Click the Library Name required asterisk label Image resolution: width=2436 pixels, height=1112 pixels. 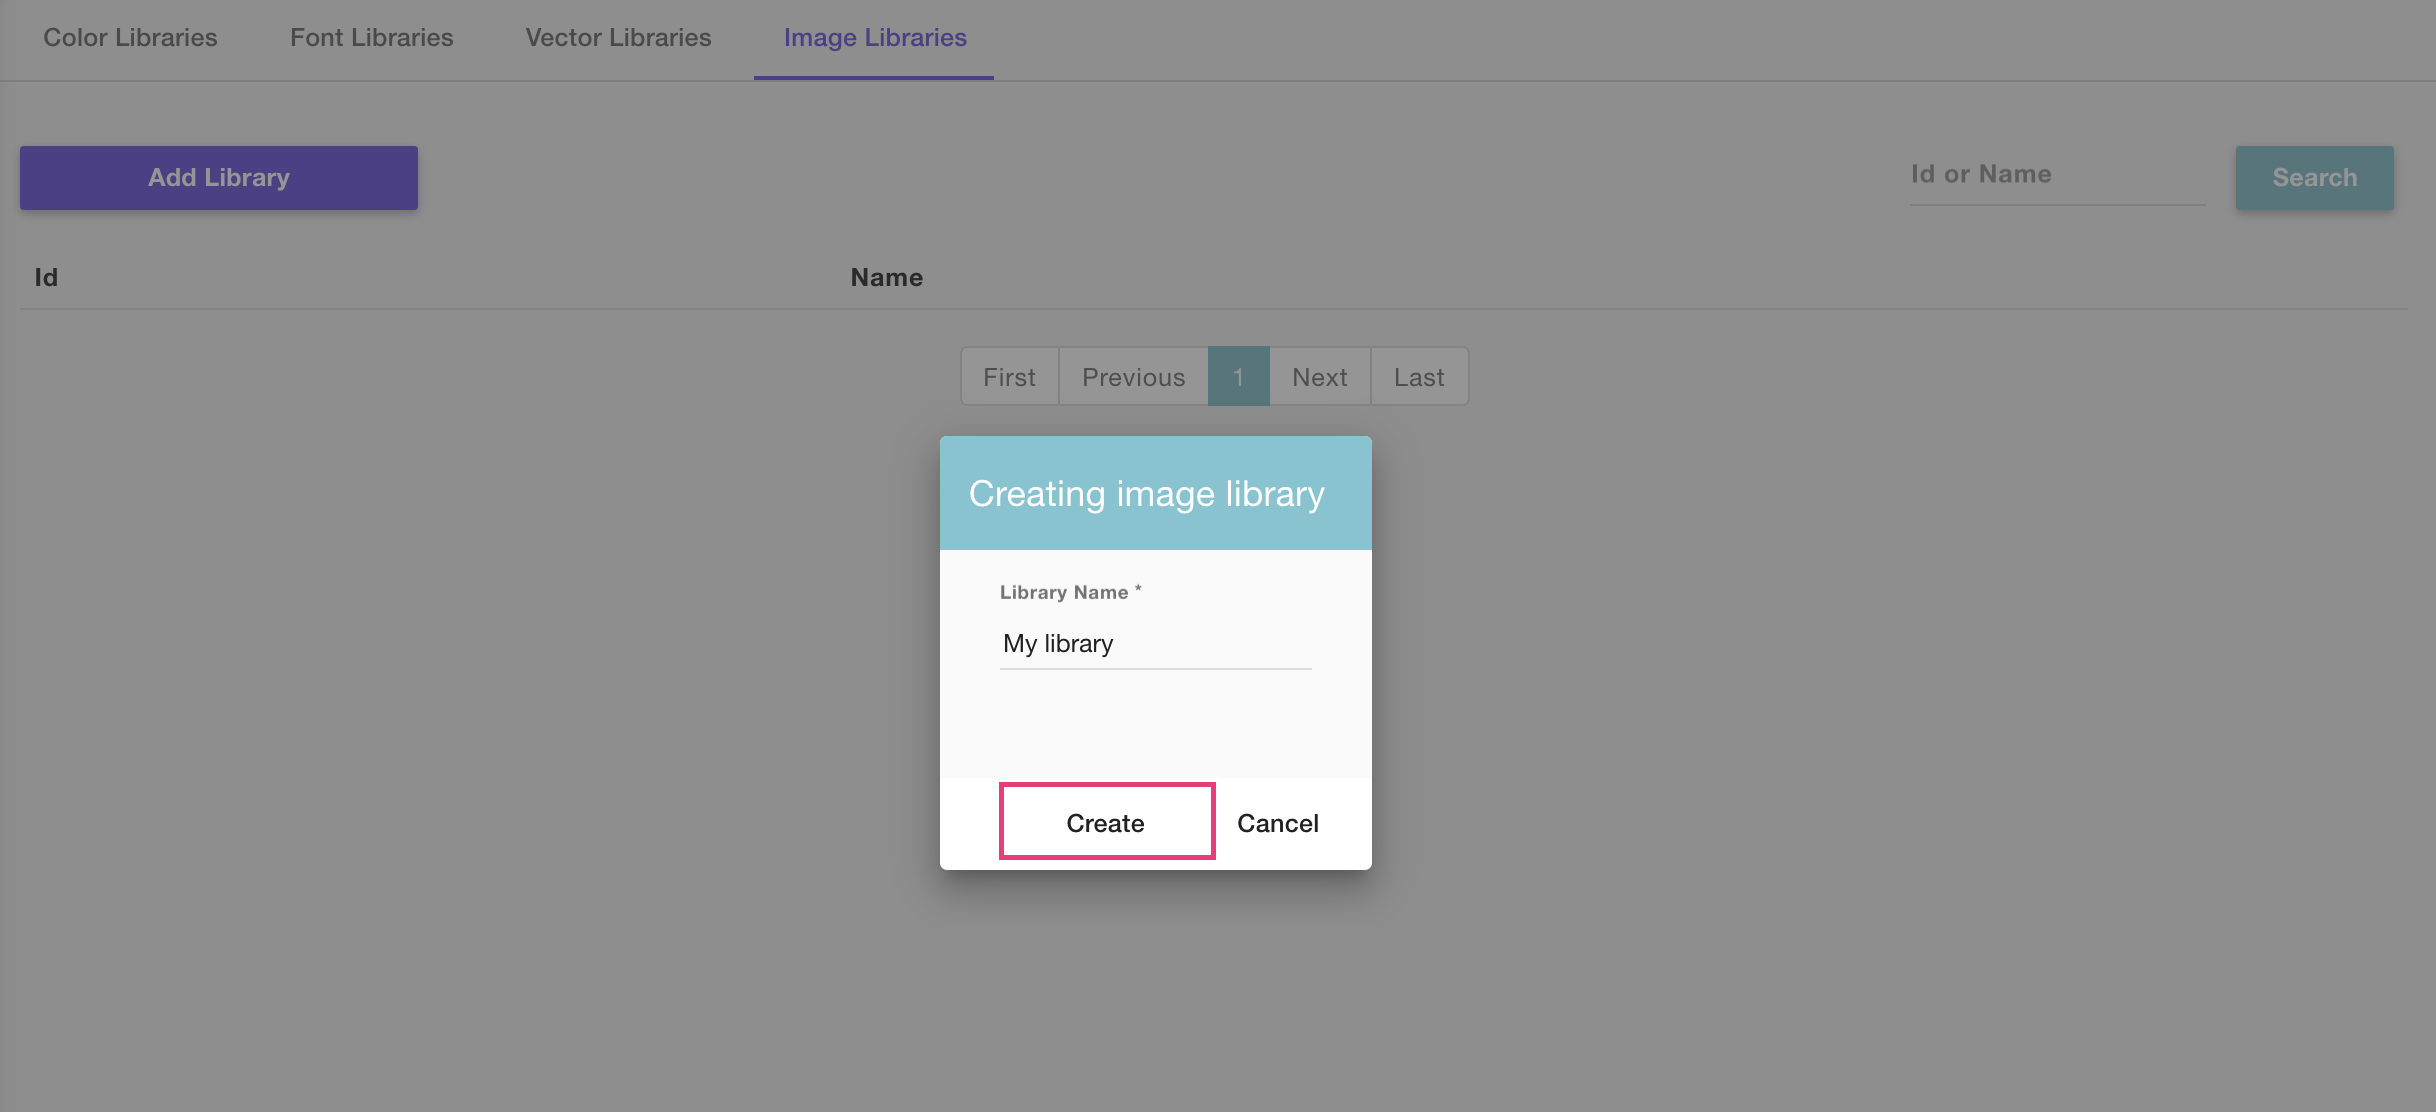[1069, 591]
